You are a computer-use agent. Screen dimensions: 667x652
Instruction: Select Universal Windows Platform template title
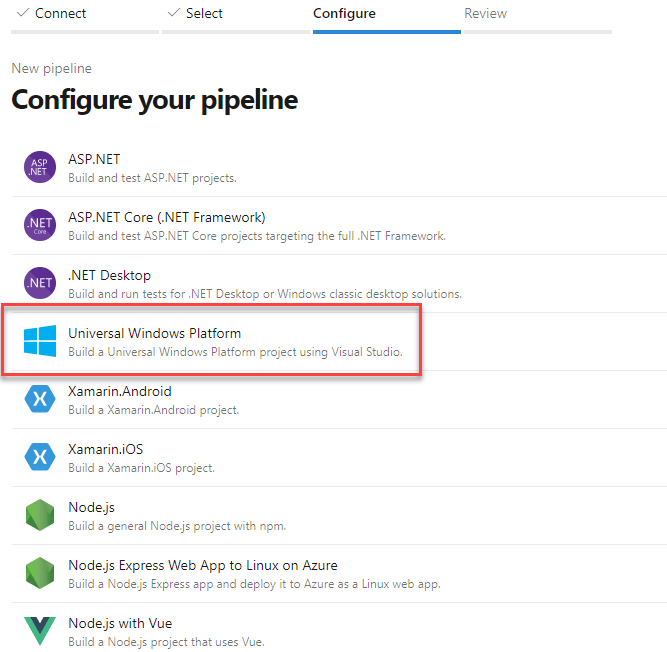point(154,333)
